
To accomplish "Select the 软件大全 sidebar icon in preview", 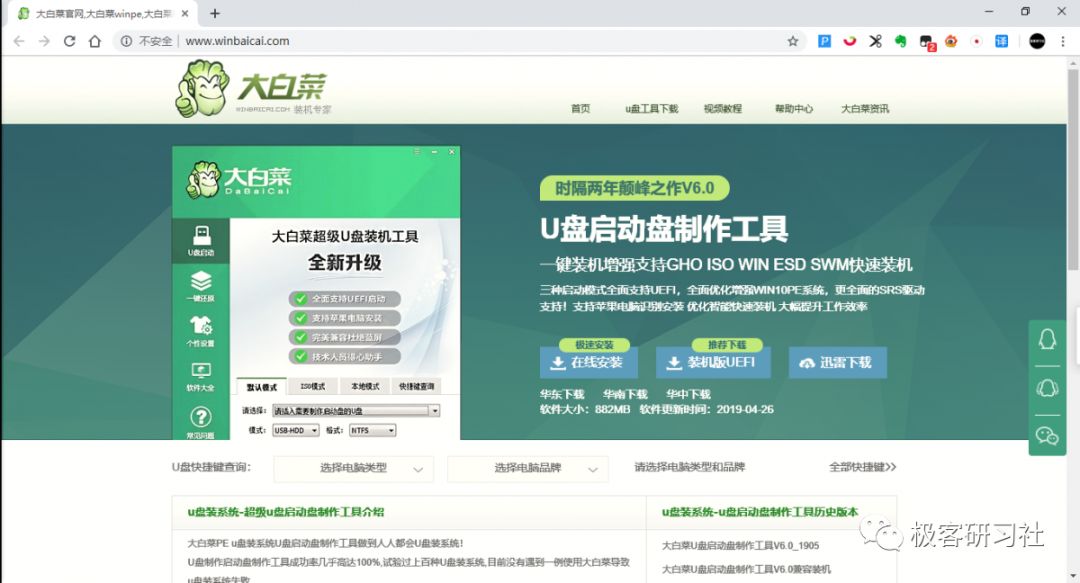I will [x=200, y=376].
